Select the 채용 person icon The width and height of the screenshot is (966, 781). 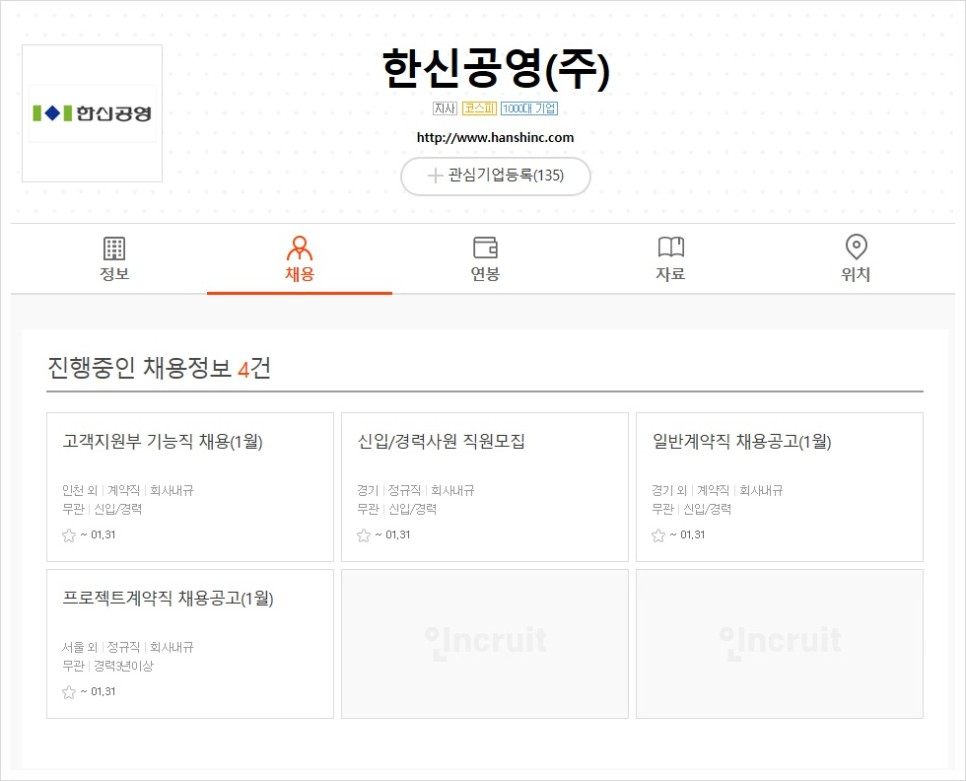(299, 248)
